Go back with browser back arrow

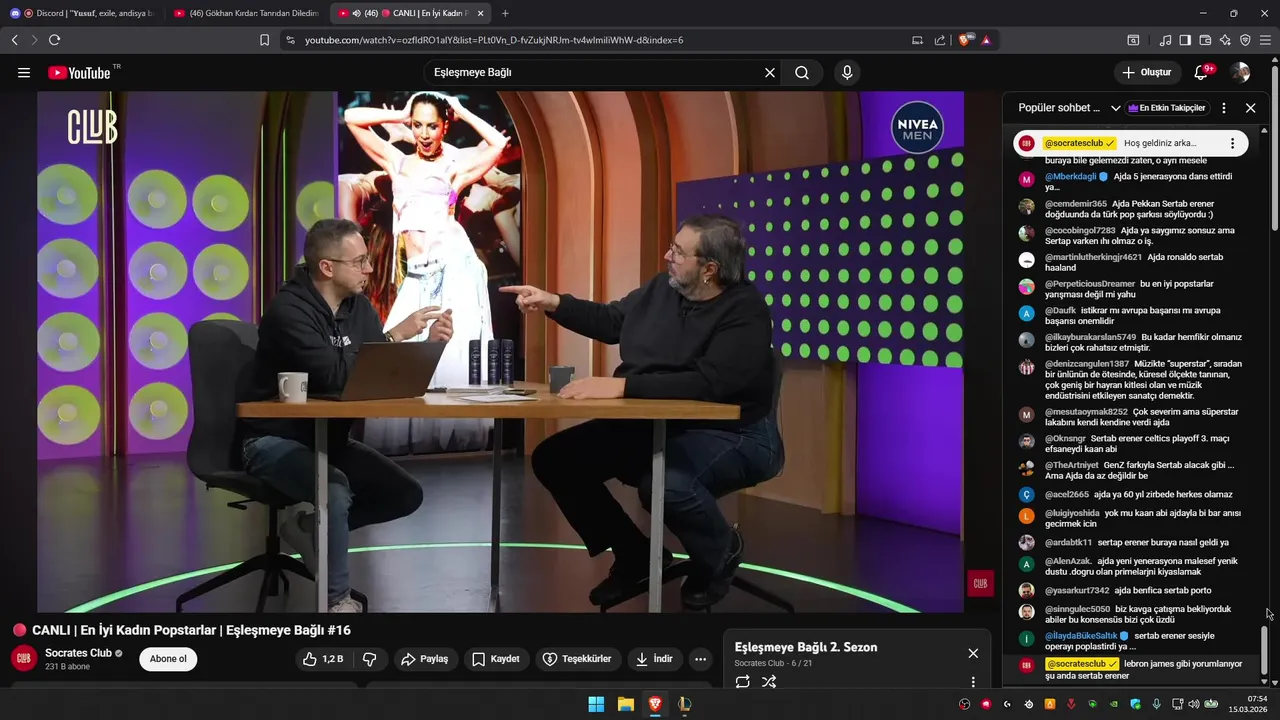14,40
